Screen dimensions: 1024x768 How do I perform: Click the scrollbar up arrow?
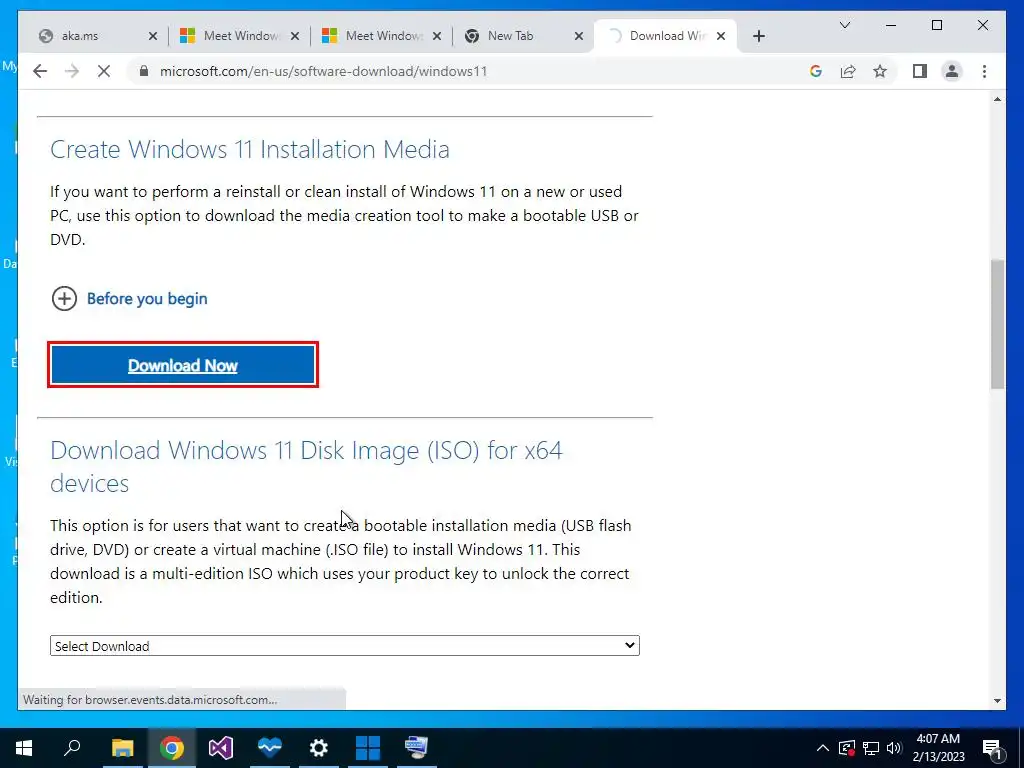[x=997, y=99]
